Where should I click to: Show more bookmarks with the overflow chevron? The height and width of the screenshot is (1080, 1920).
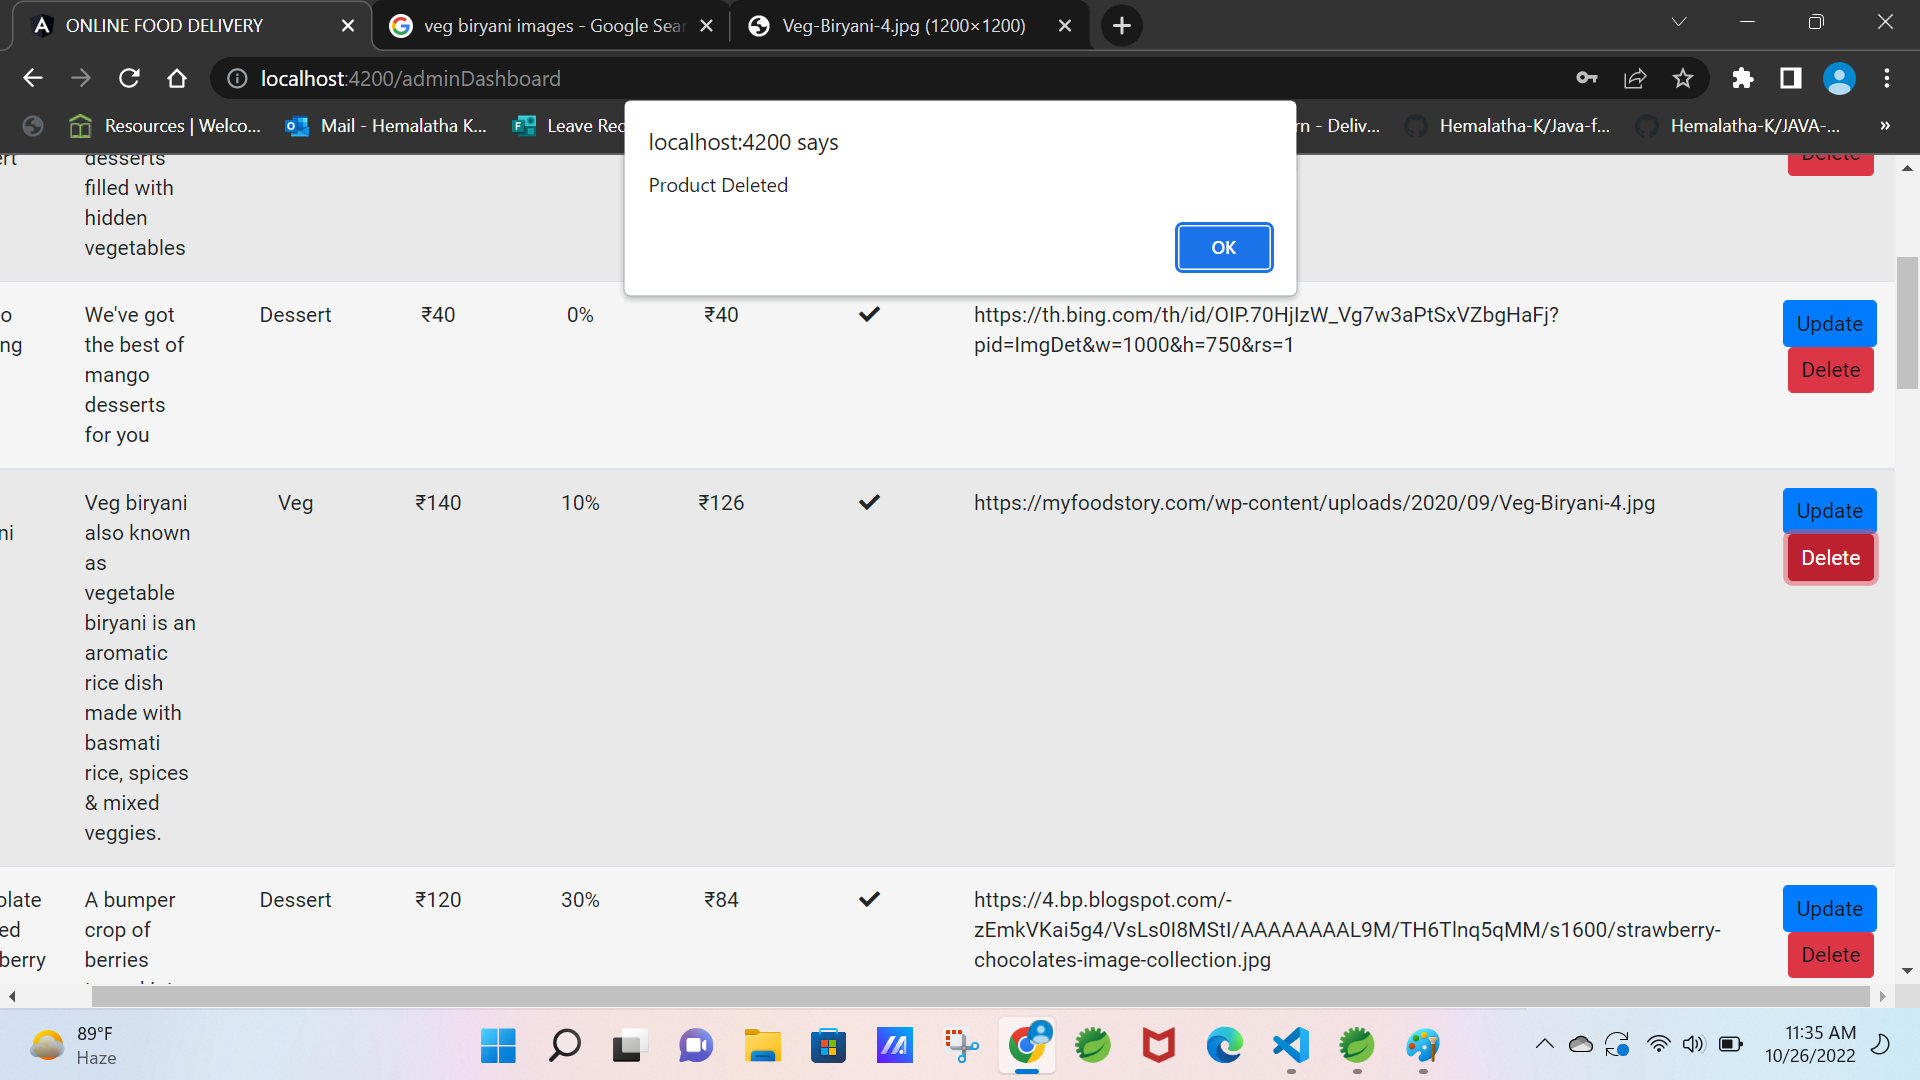pyautogui.click(x=1885, y=125)
